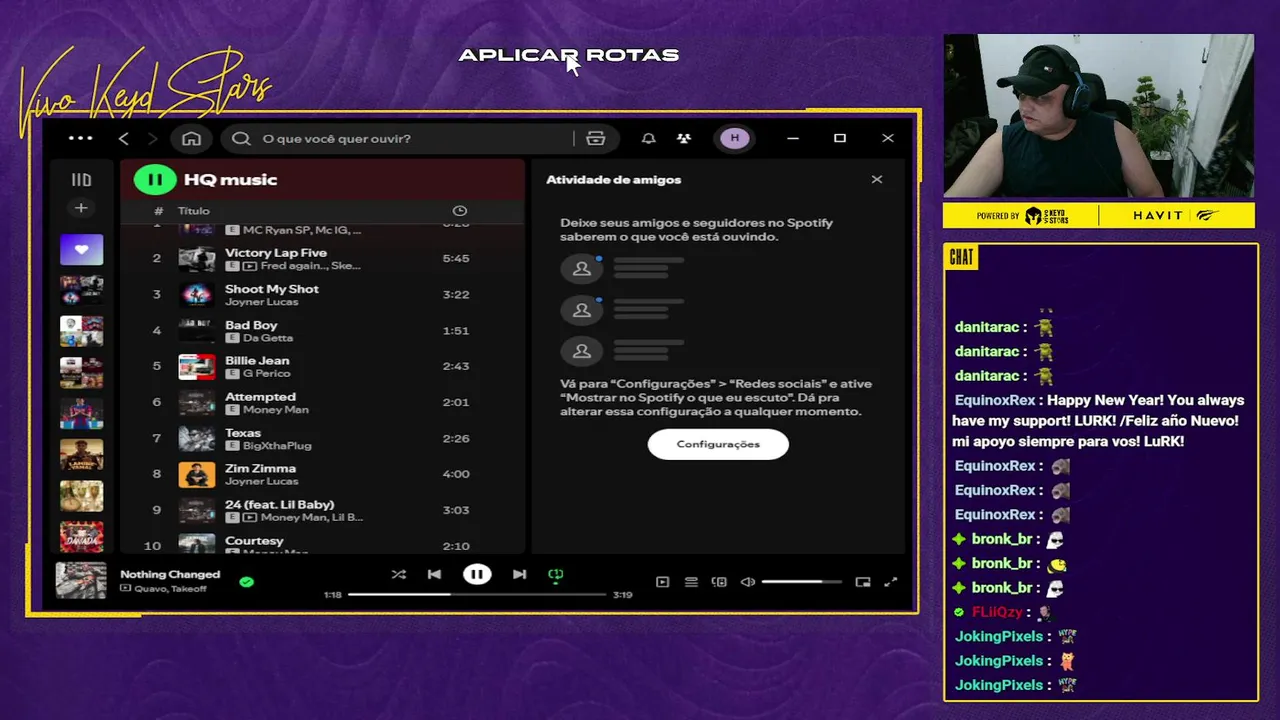Toggle the friend activity icon

click(x=684, y=138)
